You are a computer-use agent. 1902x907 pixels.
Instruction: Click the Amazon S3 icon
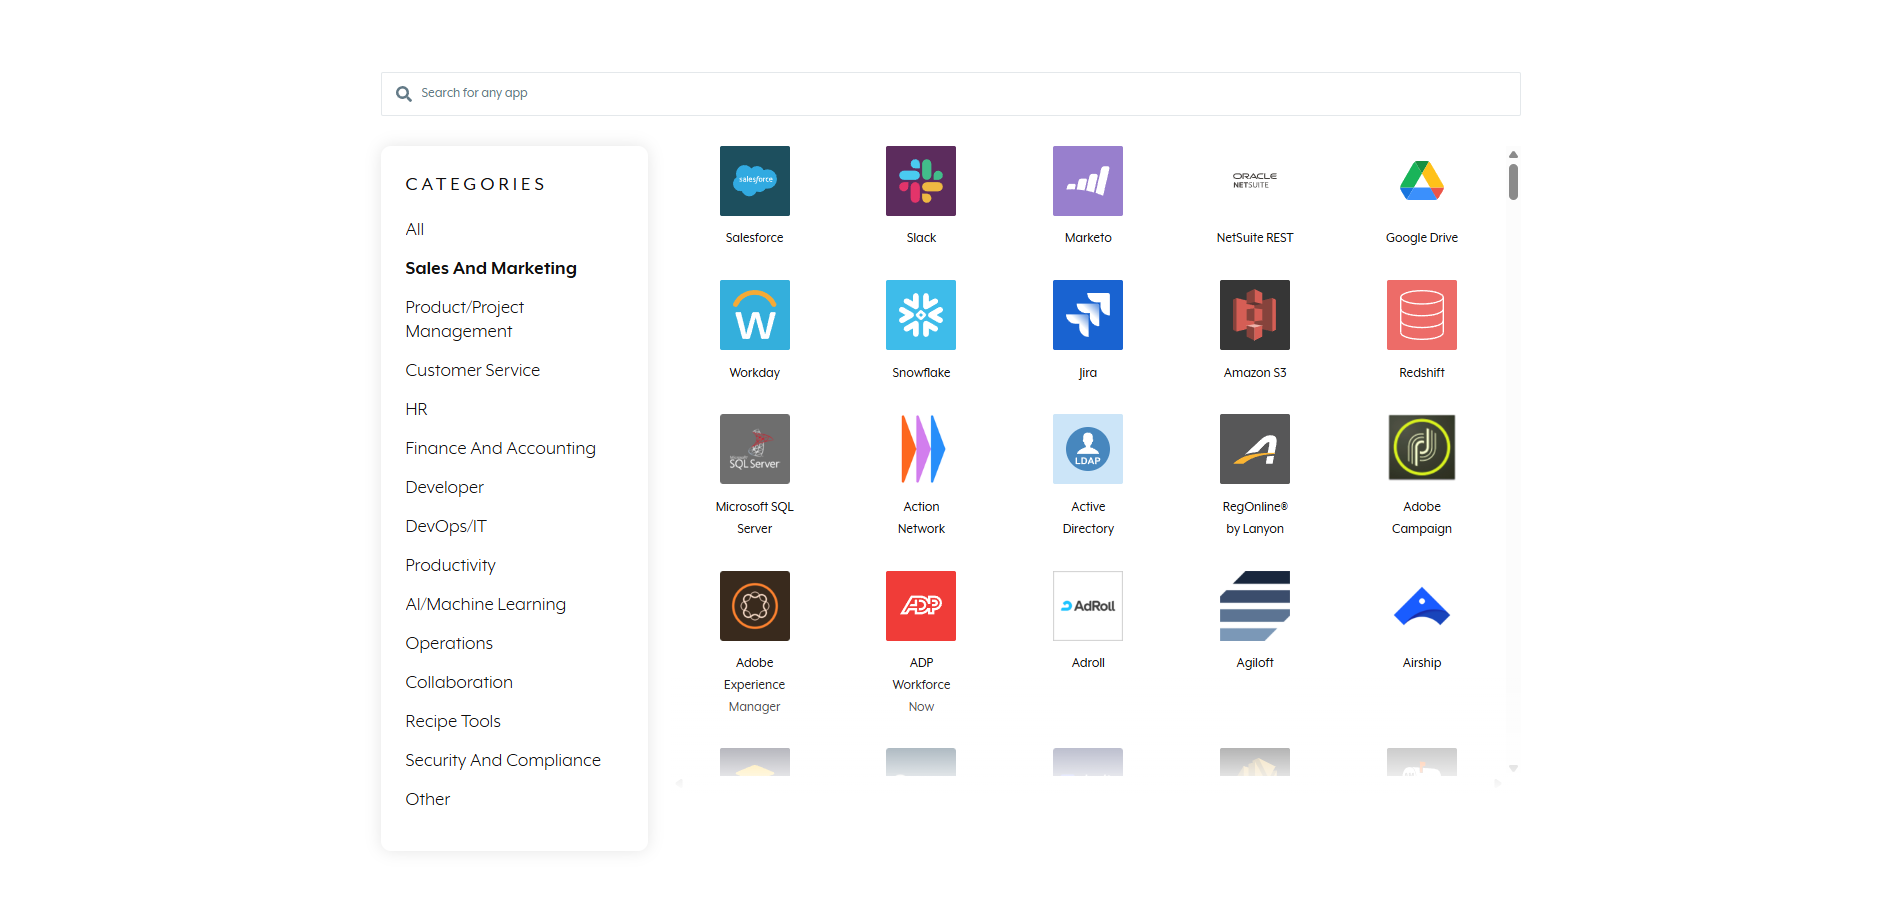(x=1254, y=315)
